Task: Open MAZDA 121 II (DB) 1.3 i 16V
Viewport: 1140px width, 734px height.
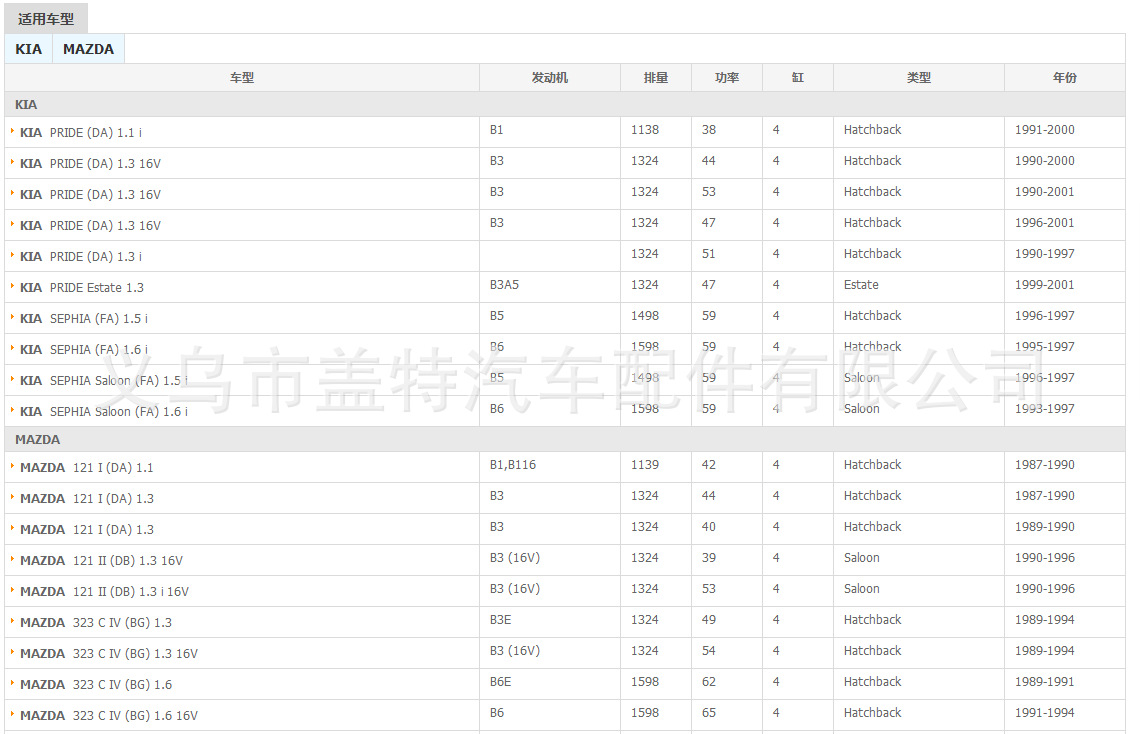Action: [104, 592]
